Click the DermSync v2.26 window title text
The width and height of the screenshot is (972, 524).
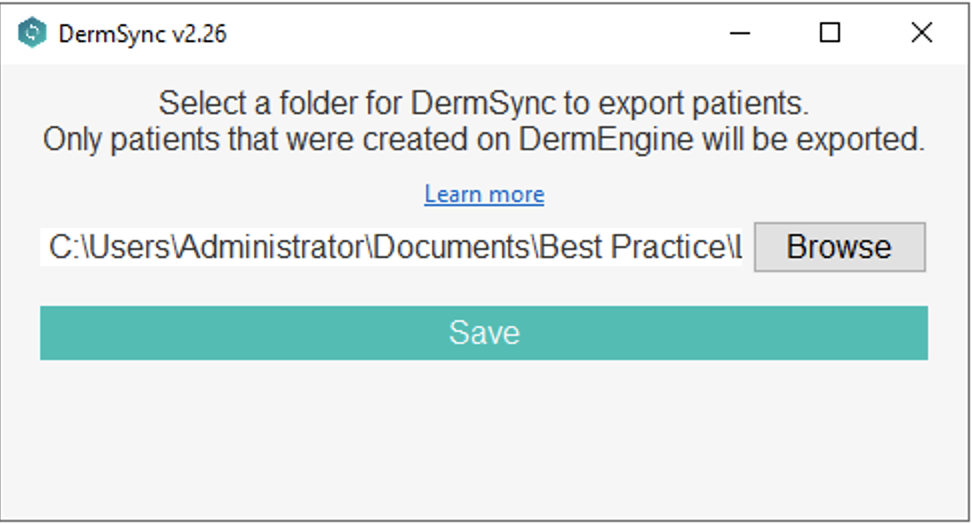pos(142,34)
